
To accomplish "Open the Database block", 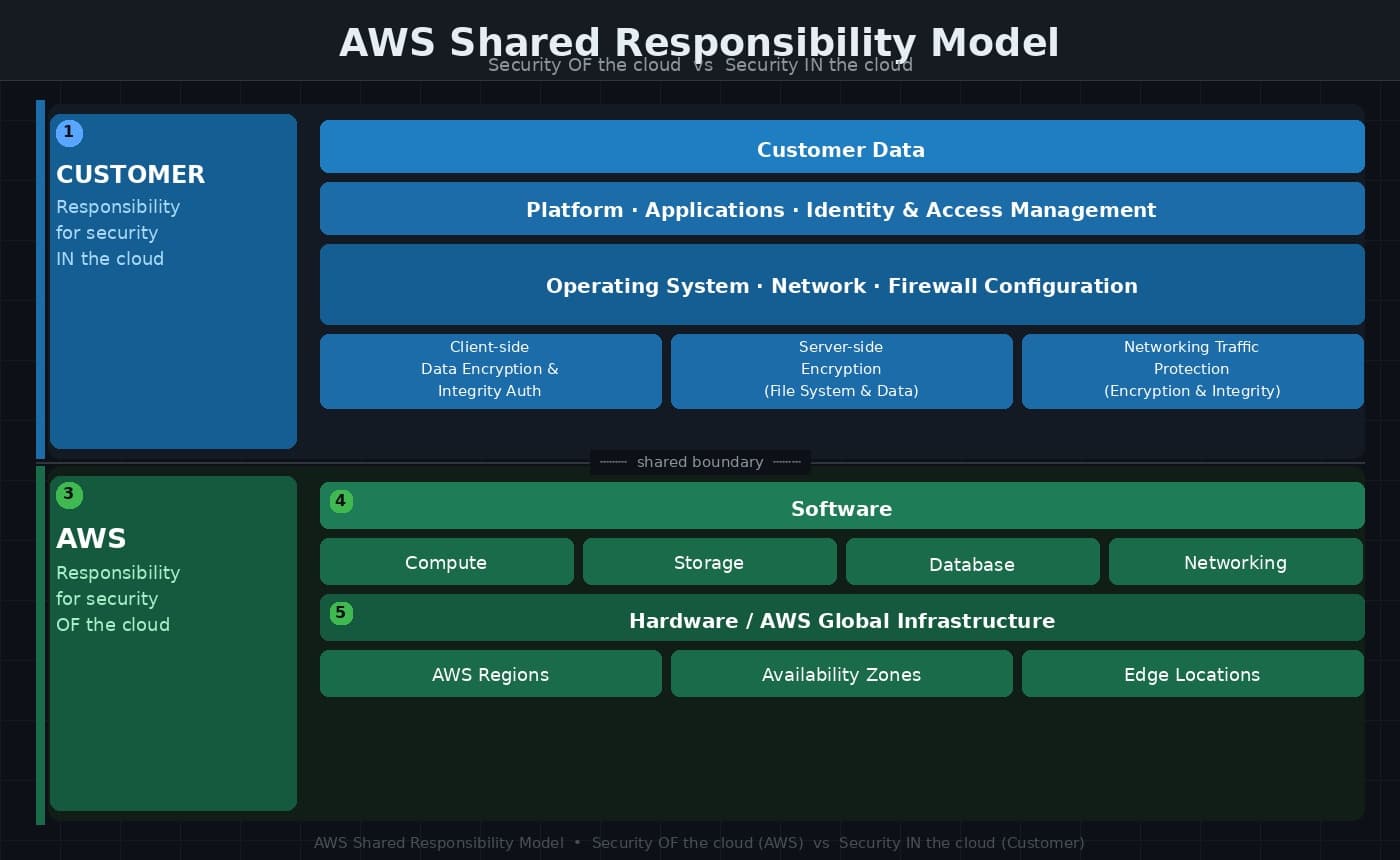I will [972, 562].
